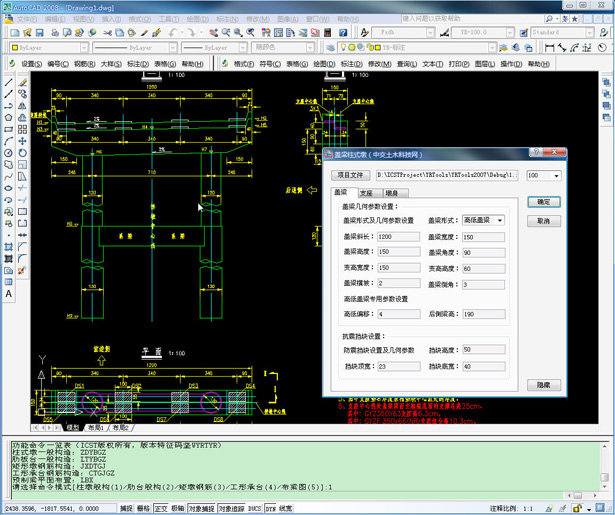
Task: Click the 盖梁斜长 input field with 1200
Action: click(x=398, y=236)
